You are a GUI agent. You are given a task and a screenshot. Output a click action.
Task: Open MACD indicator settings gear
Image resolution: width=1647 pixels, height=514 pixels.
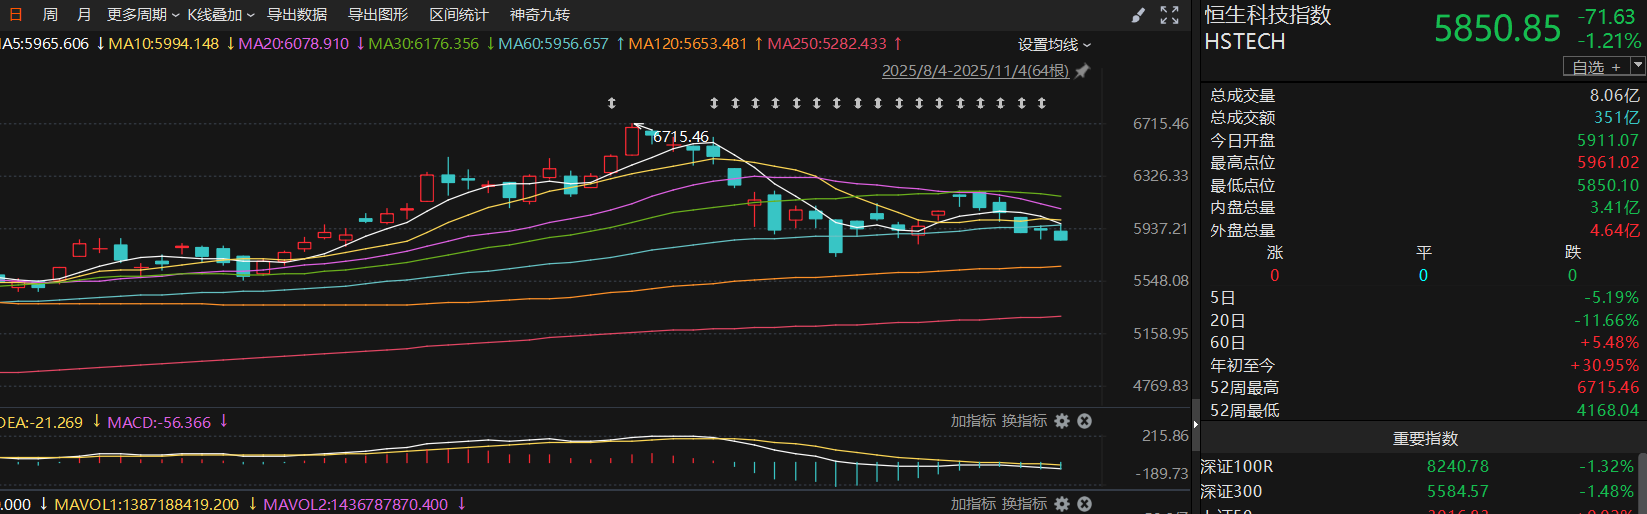tap(1062, 421)
